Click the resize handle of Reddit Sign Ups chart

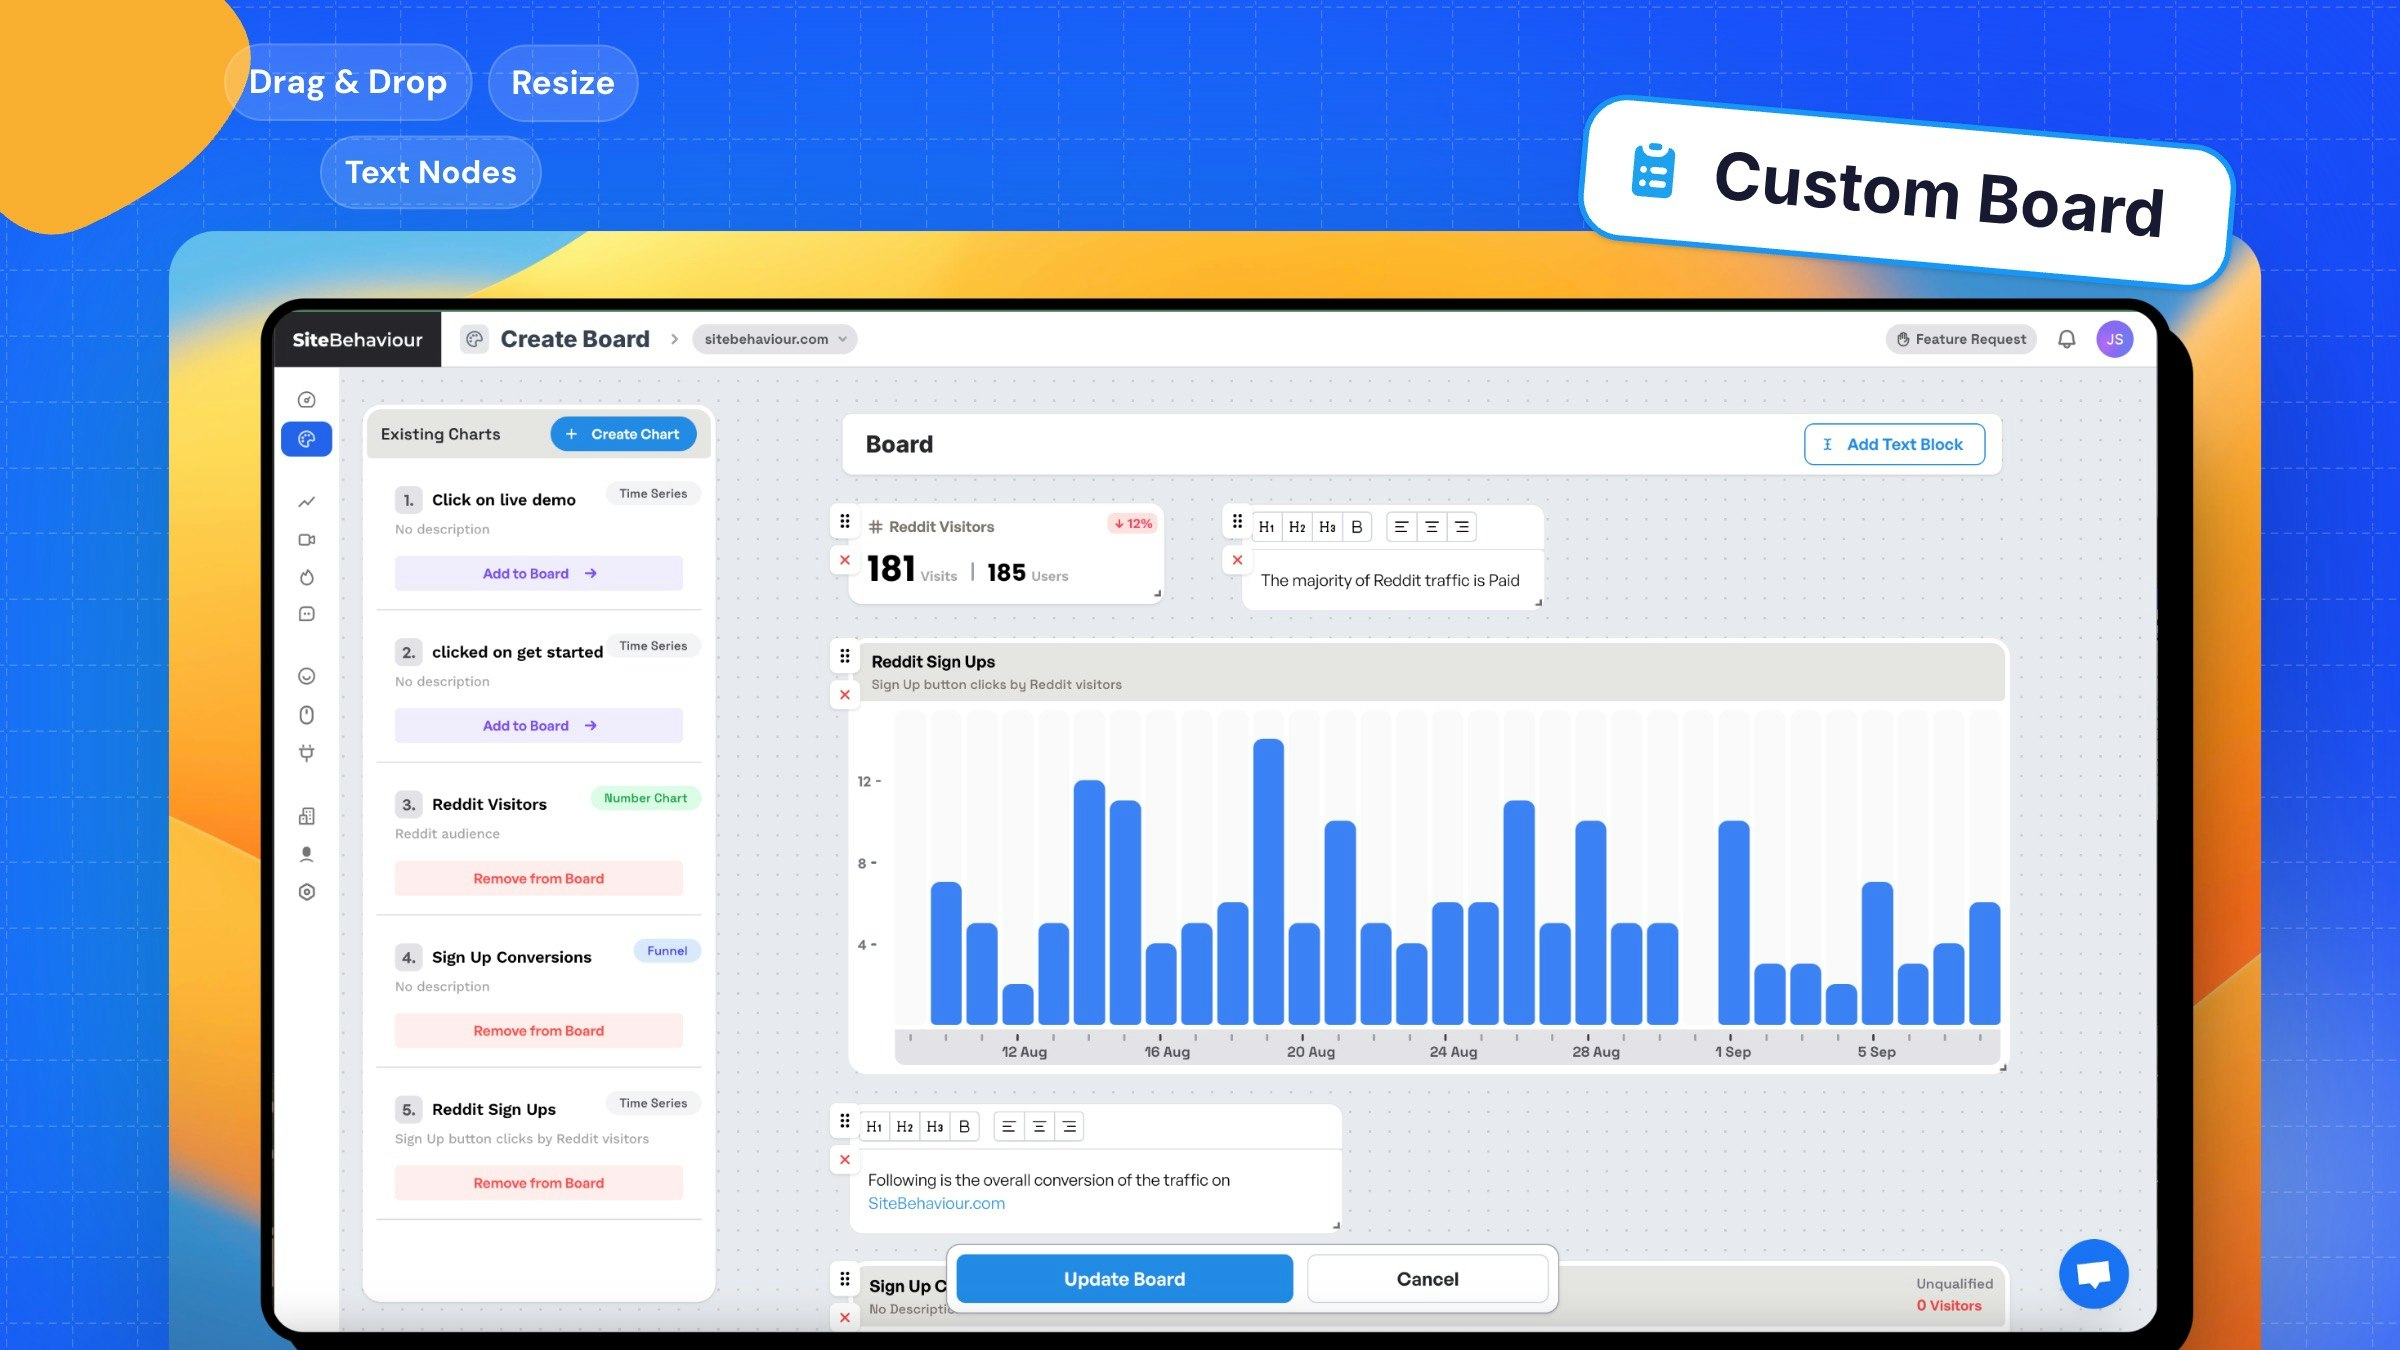(x=2002, y=1068)
